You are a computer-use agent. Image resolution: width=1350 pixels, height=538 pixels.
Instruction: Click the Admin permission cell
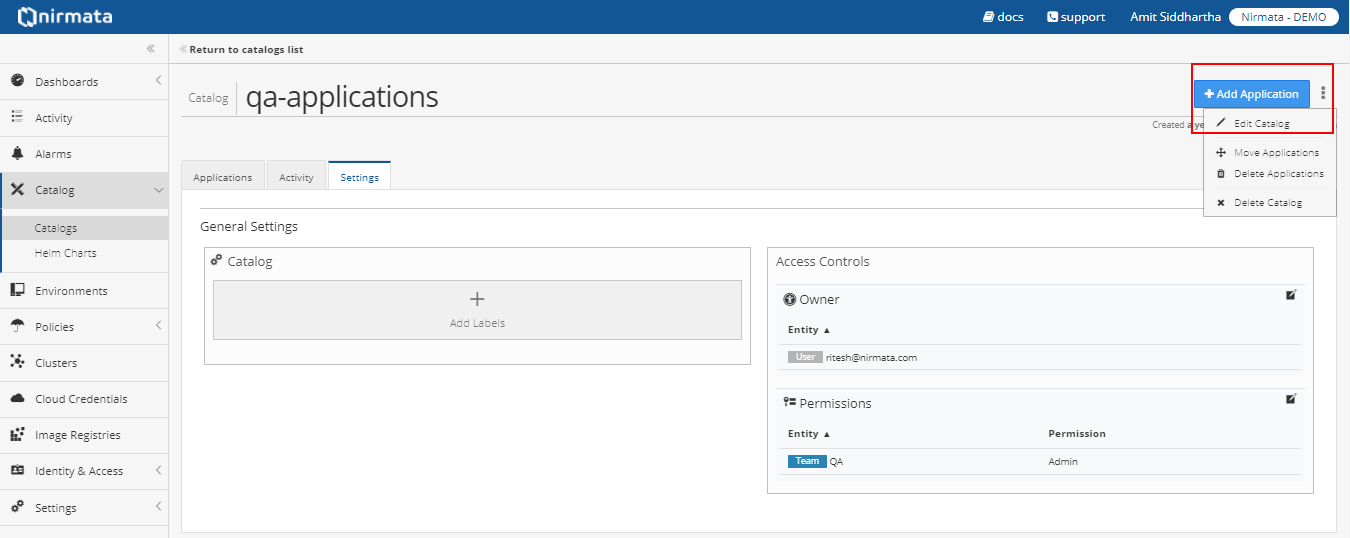[1063, 462]
